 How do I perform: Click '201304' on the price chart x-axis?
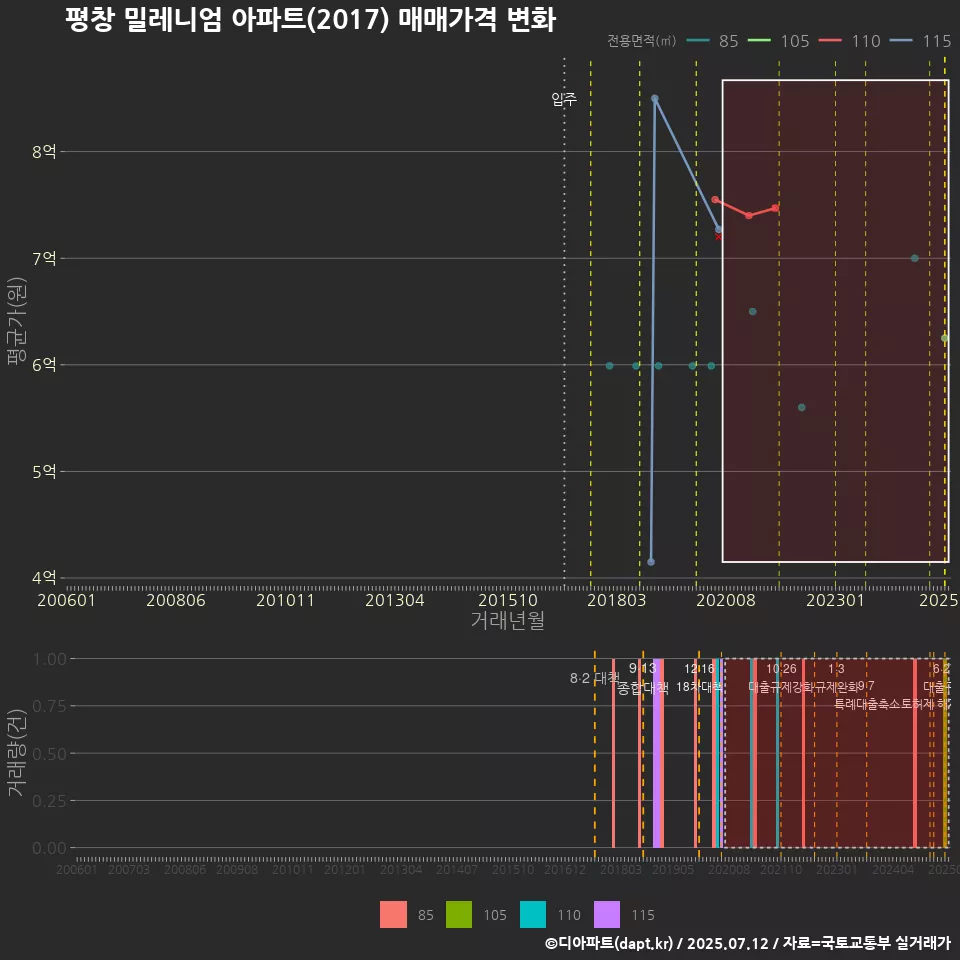point(395,600)
